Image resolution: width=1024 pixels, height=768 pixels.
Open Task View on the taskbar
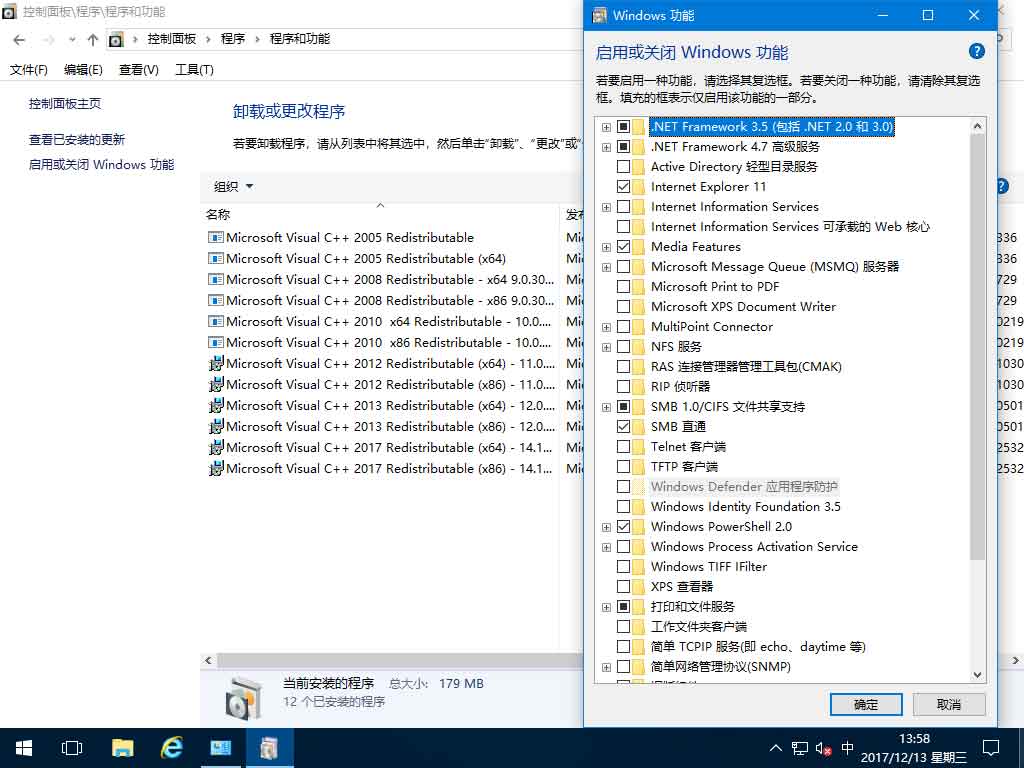(72, 748)
